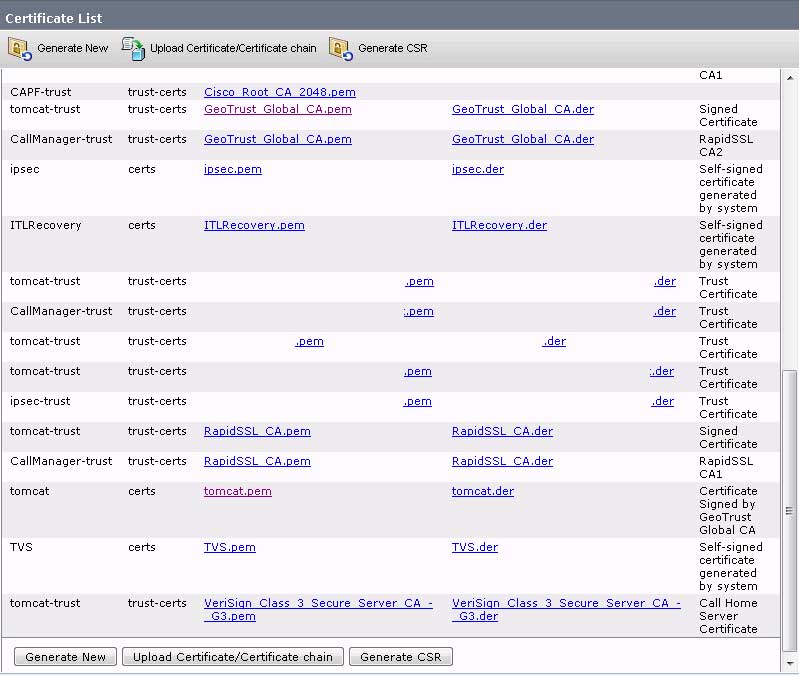The image size is (799, 675).
Task: Open the .der link in ipsec-trust row
Action: click(662, 401)
